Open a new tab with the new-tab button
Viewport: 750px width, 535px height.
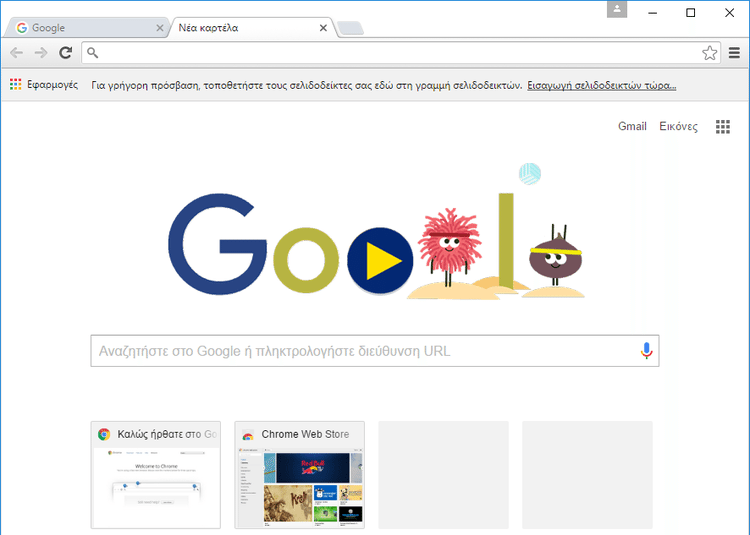click(x=350, y=29)
